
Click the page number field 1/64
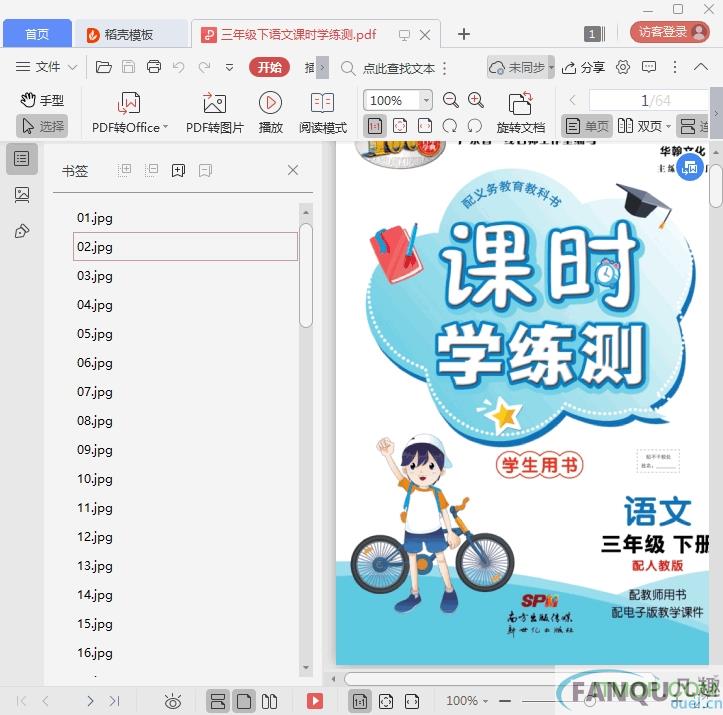648,100
